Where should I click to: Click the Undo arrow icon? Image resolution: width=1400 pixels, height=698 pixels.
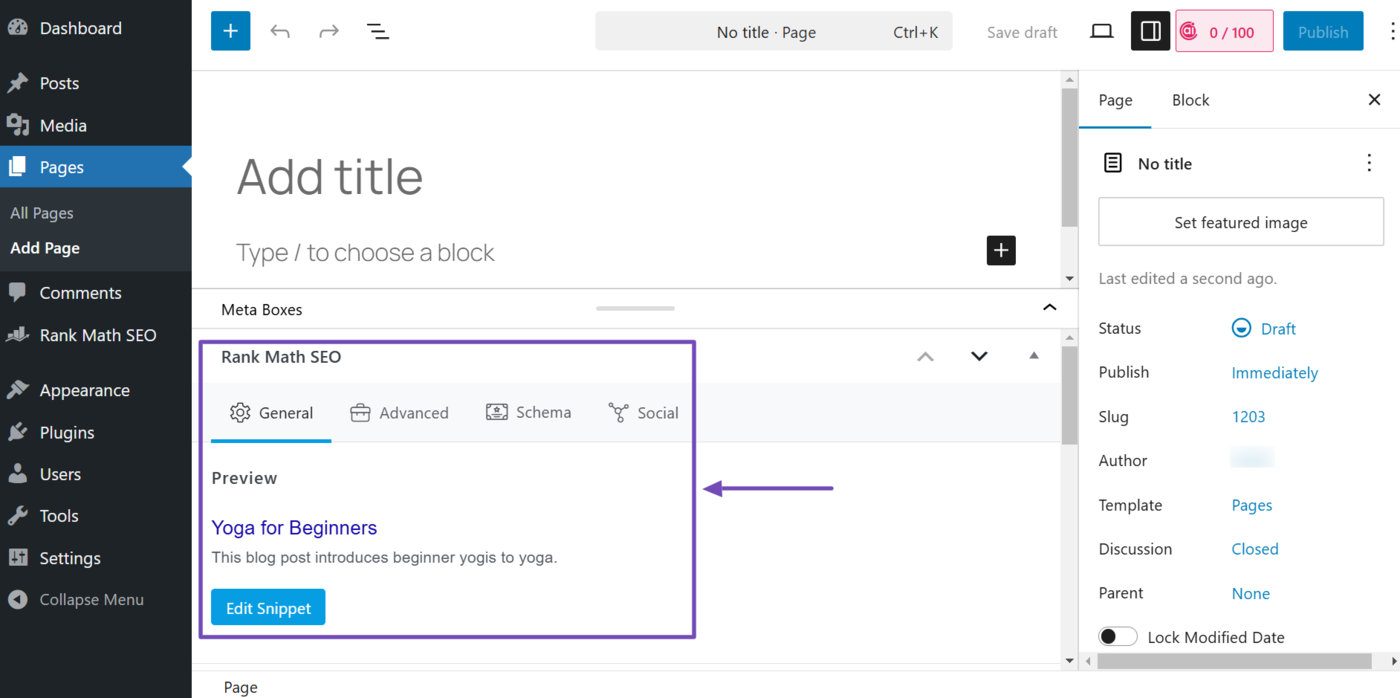point(280,31)
